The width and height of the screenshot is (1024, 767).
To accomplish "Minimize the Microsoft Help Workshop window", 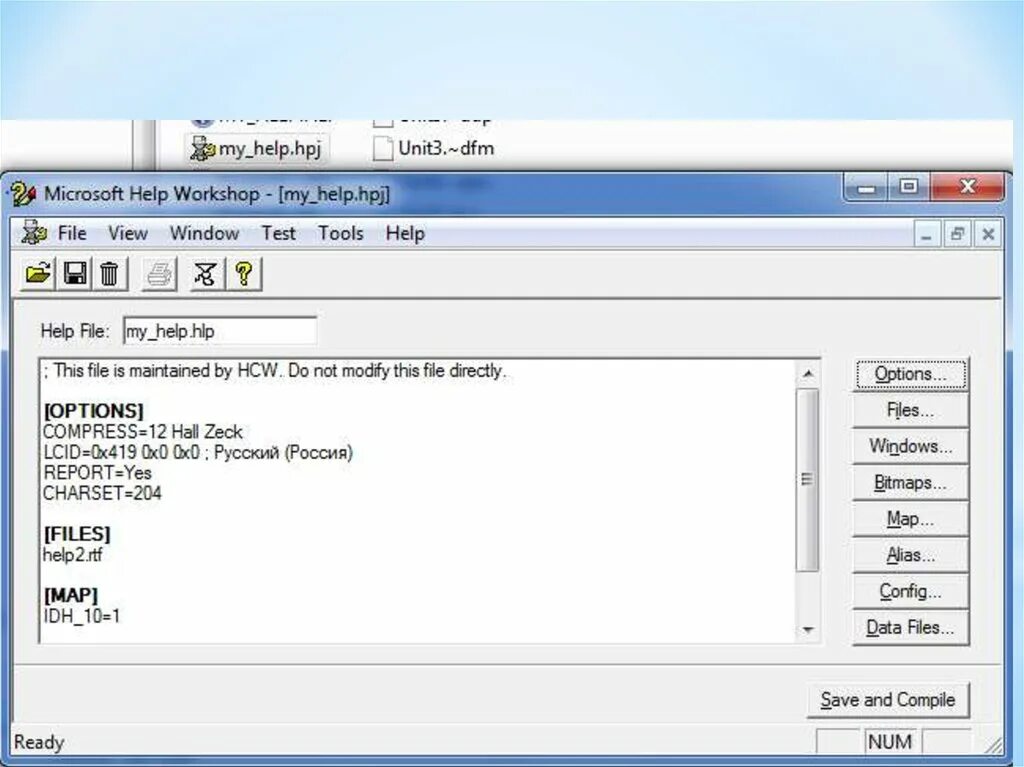I will [867, 188].
